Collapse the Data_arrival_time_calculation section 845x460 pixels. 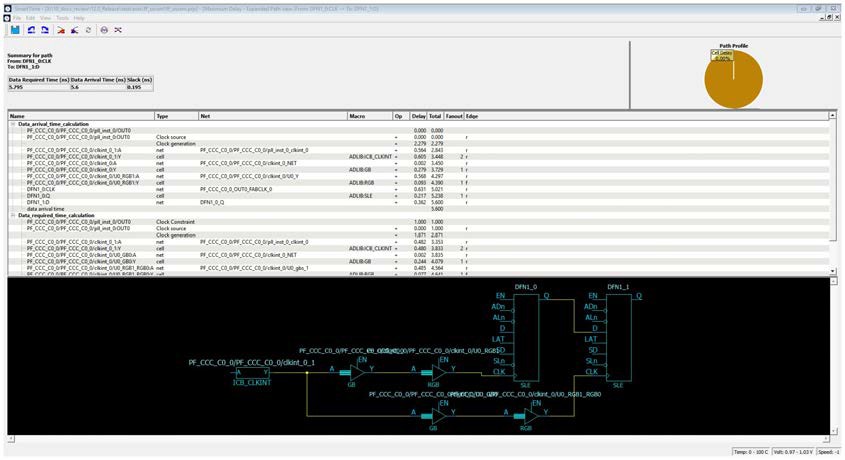12,124
